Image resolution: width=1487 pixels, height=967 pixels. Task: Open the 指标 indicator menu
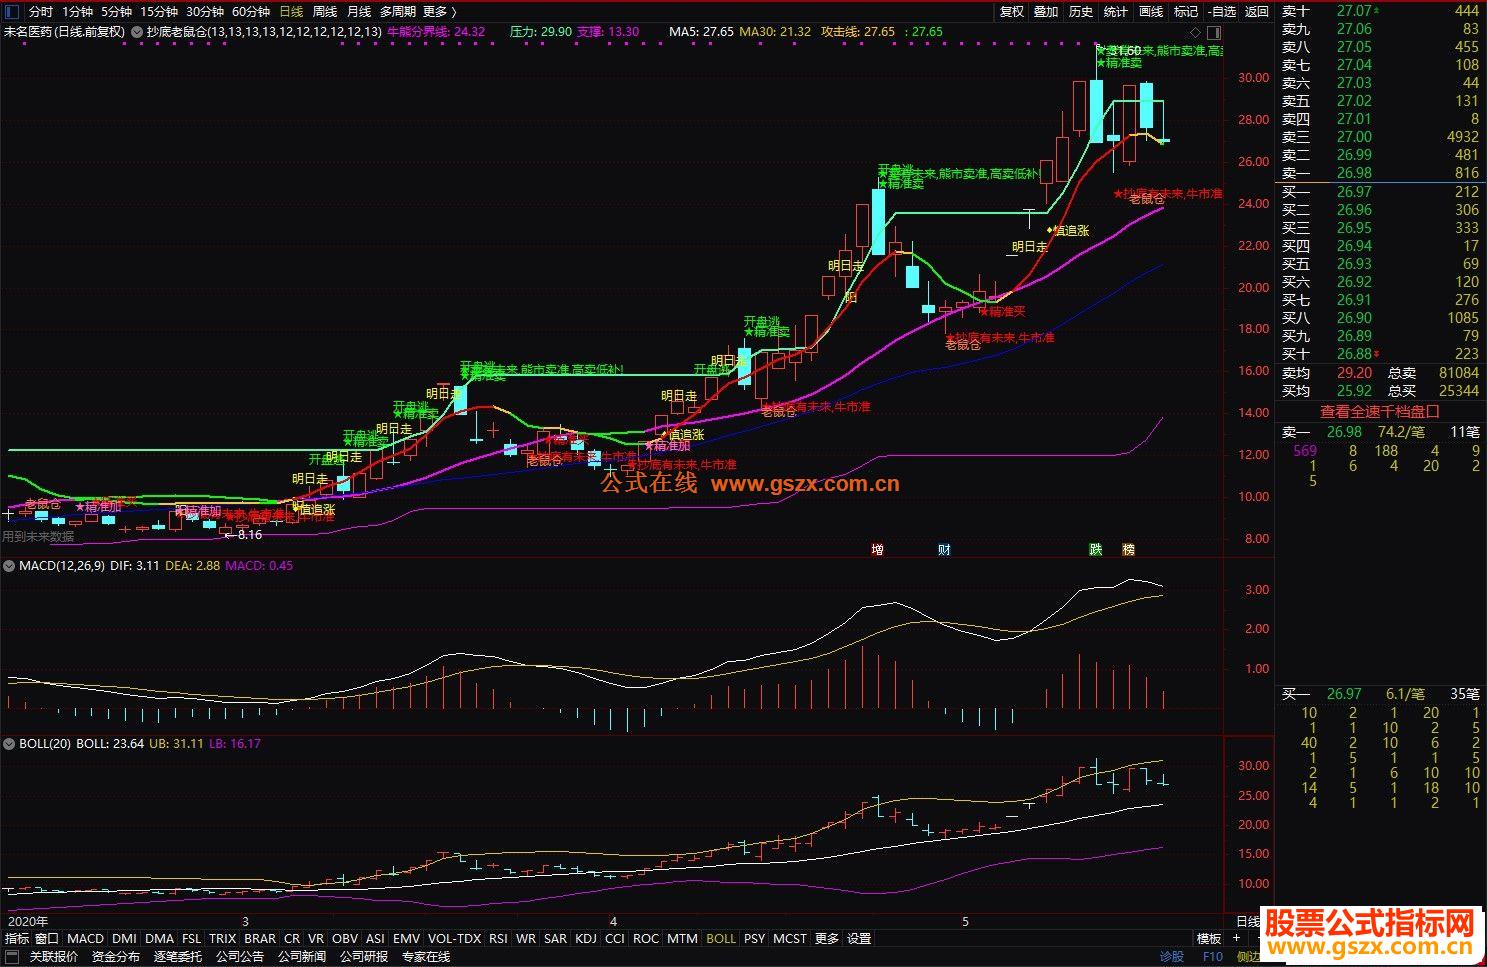[17, 939]
